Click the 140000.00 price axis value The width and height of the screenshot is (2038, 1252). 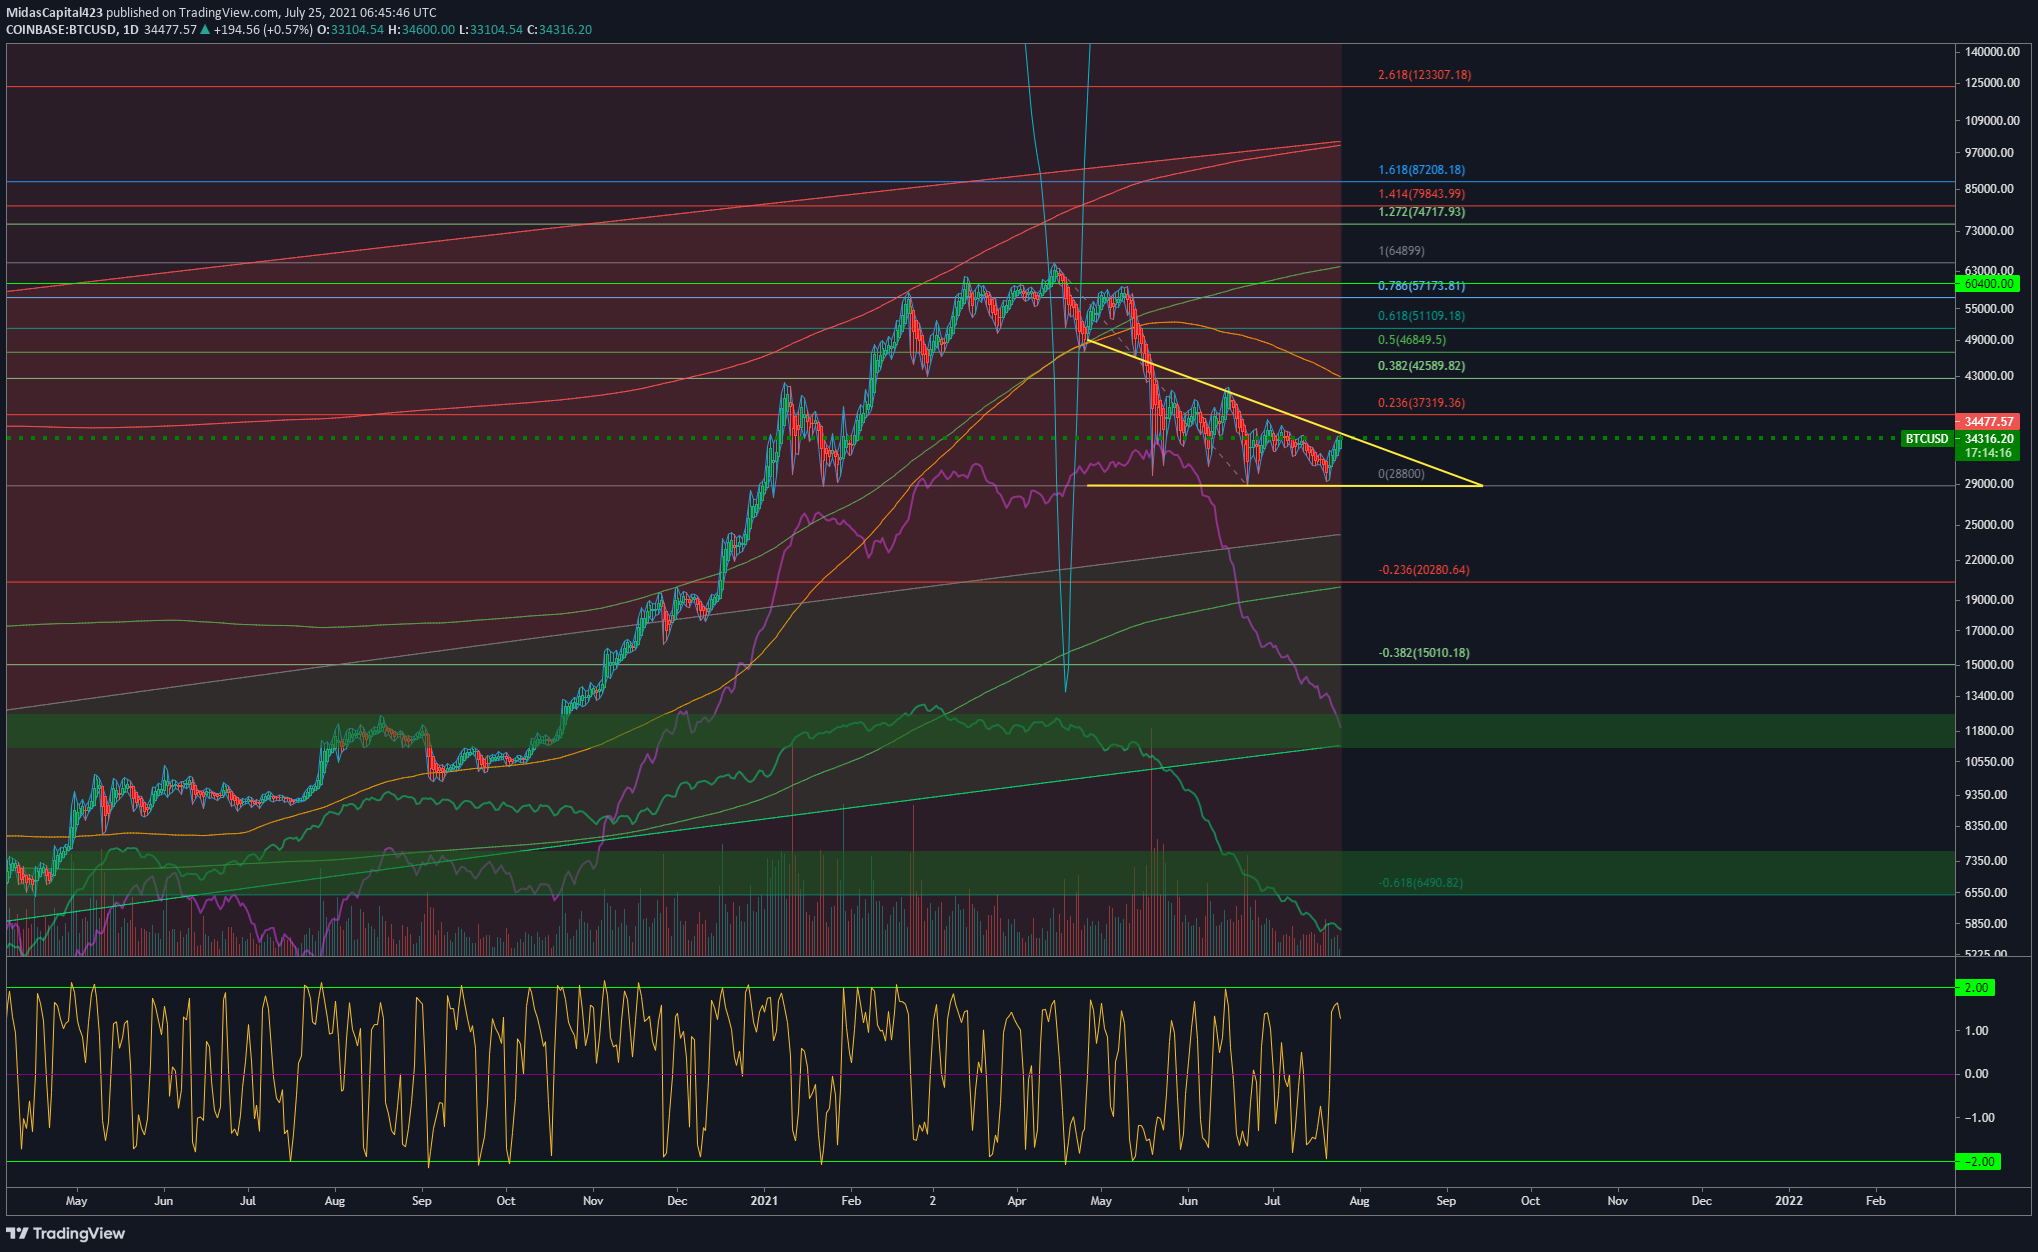pyautogui.click(x=1992, y=52)
